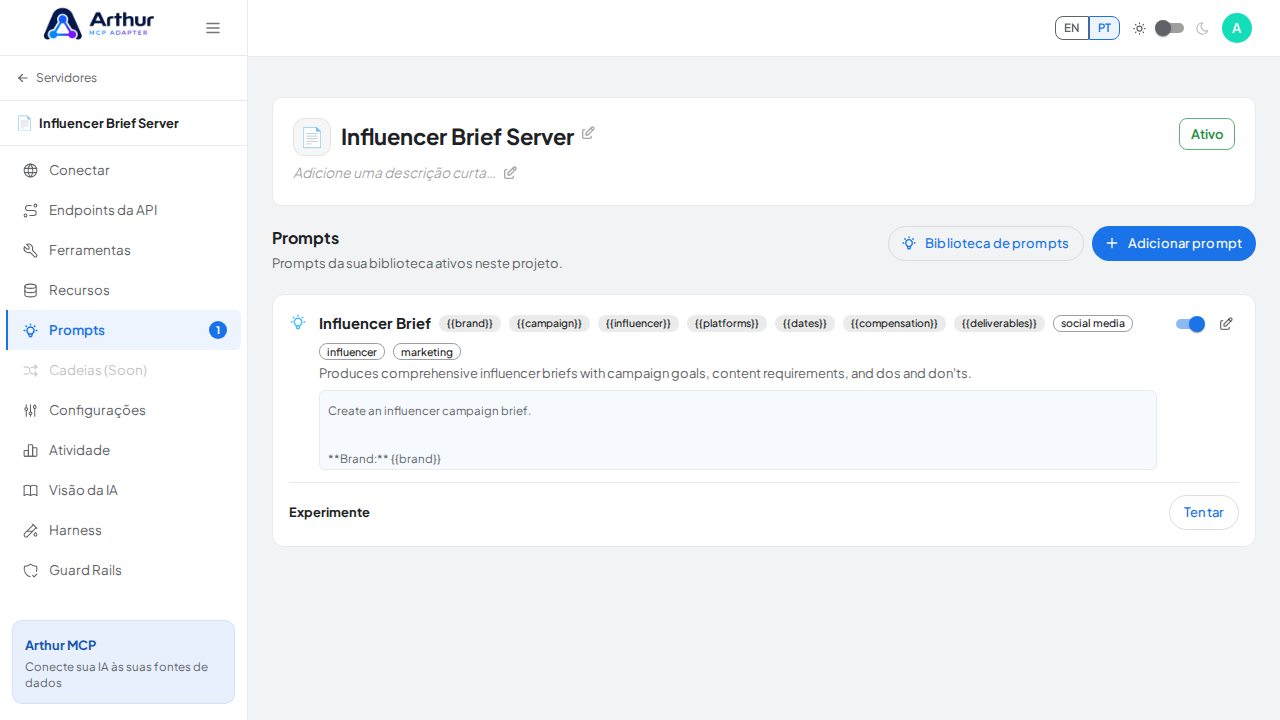Screen dimensions: 1280x720
Task: Click the Ferramentas wrench icon
Action: (30, 250)
